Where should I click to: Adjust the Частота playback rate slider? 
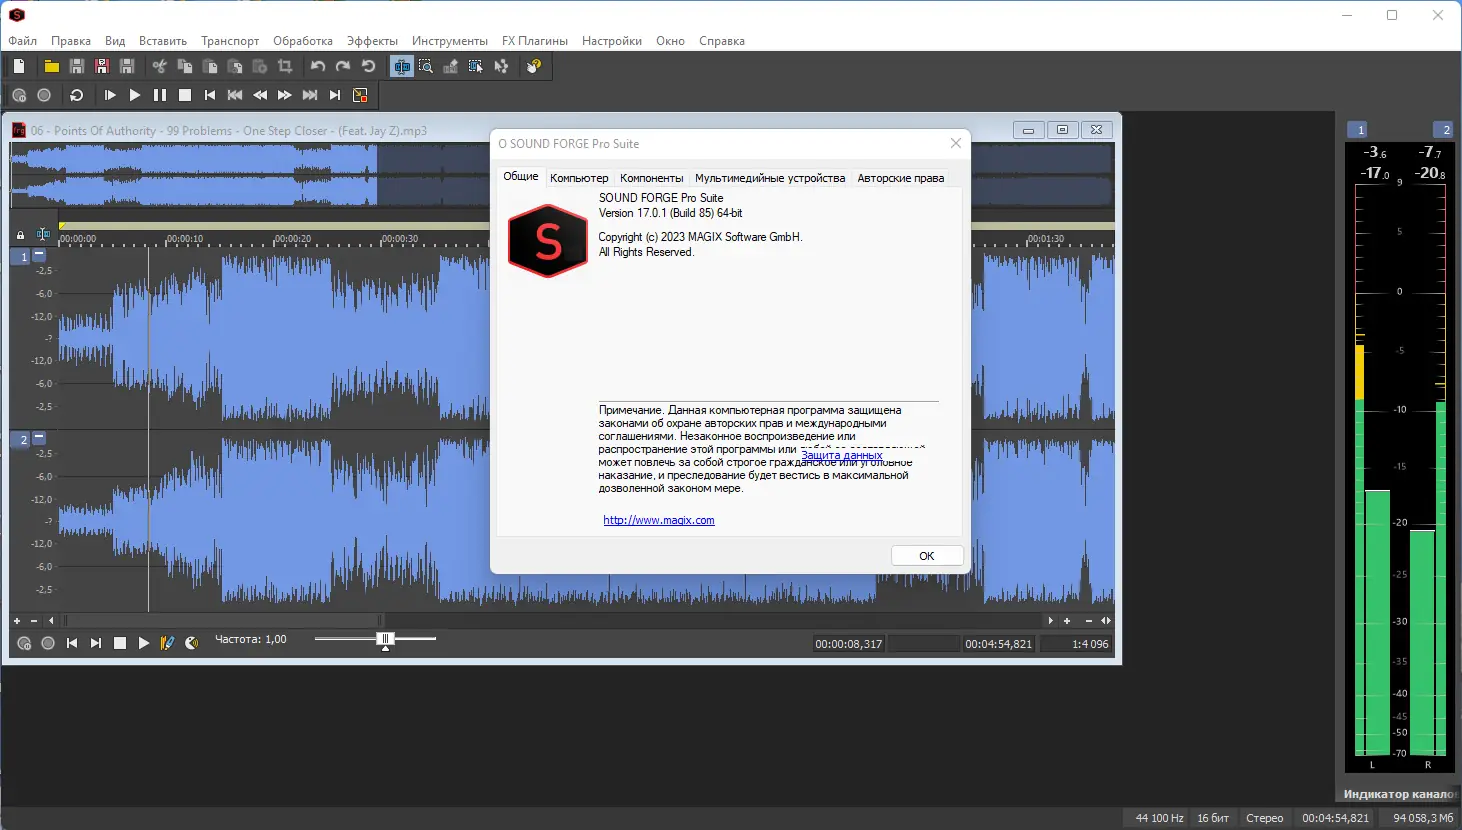coord(385,638)
